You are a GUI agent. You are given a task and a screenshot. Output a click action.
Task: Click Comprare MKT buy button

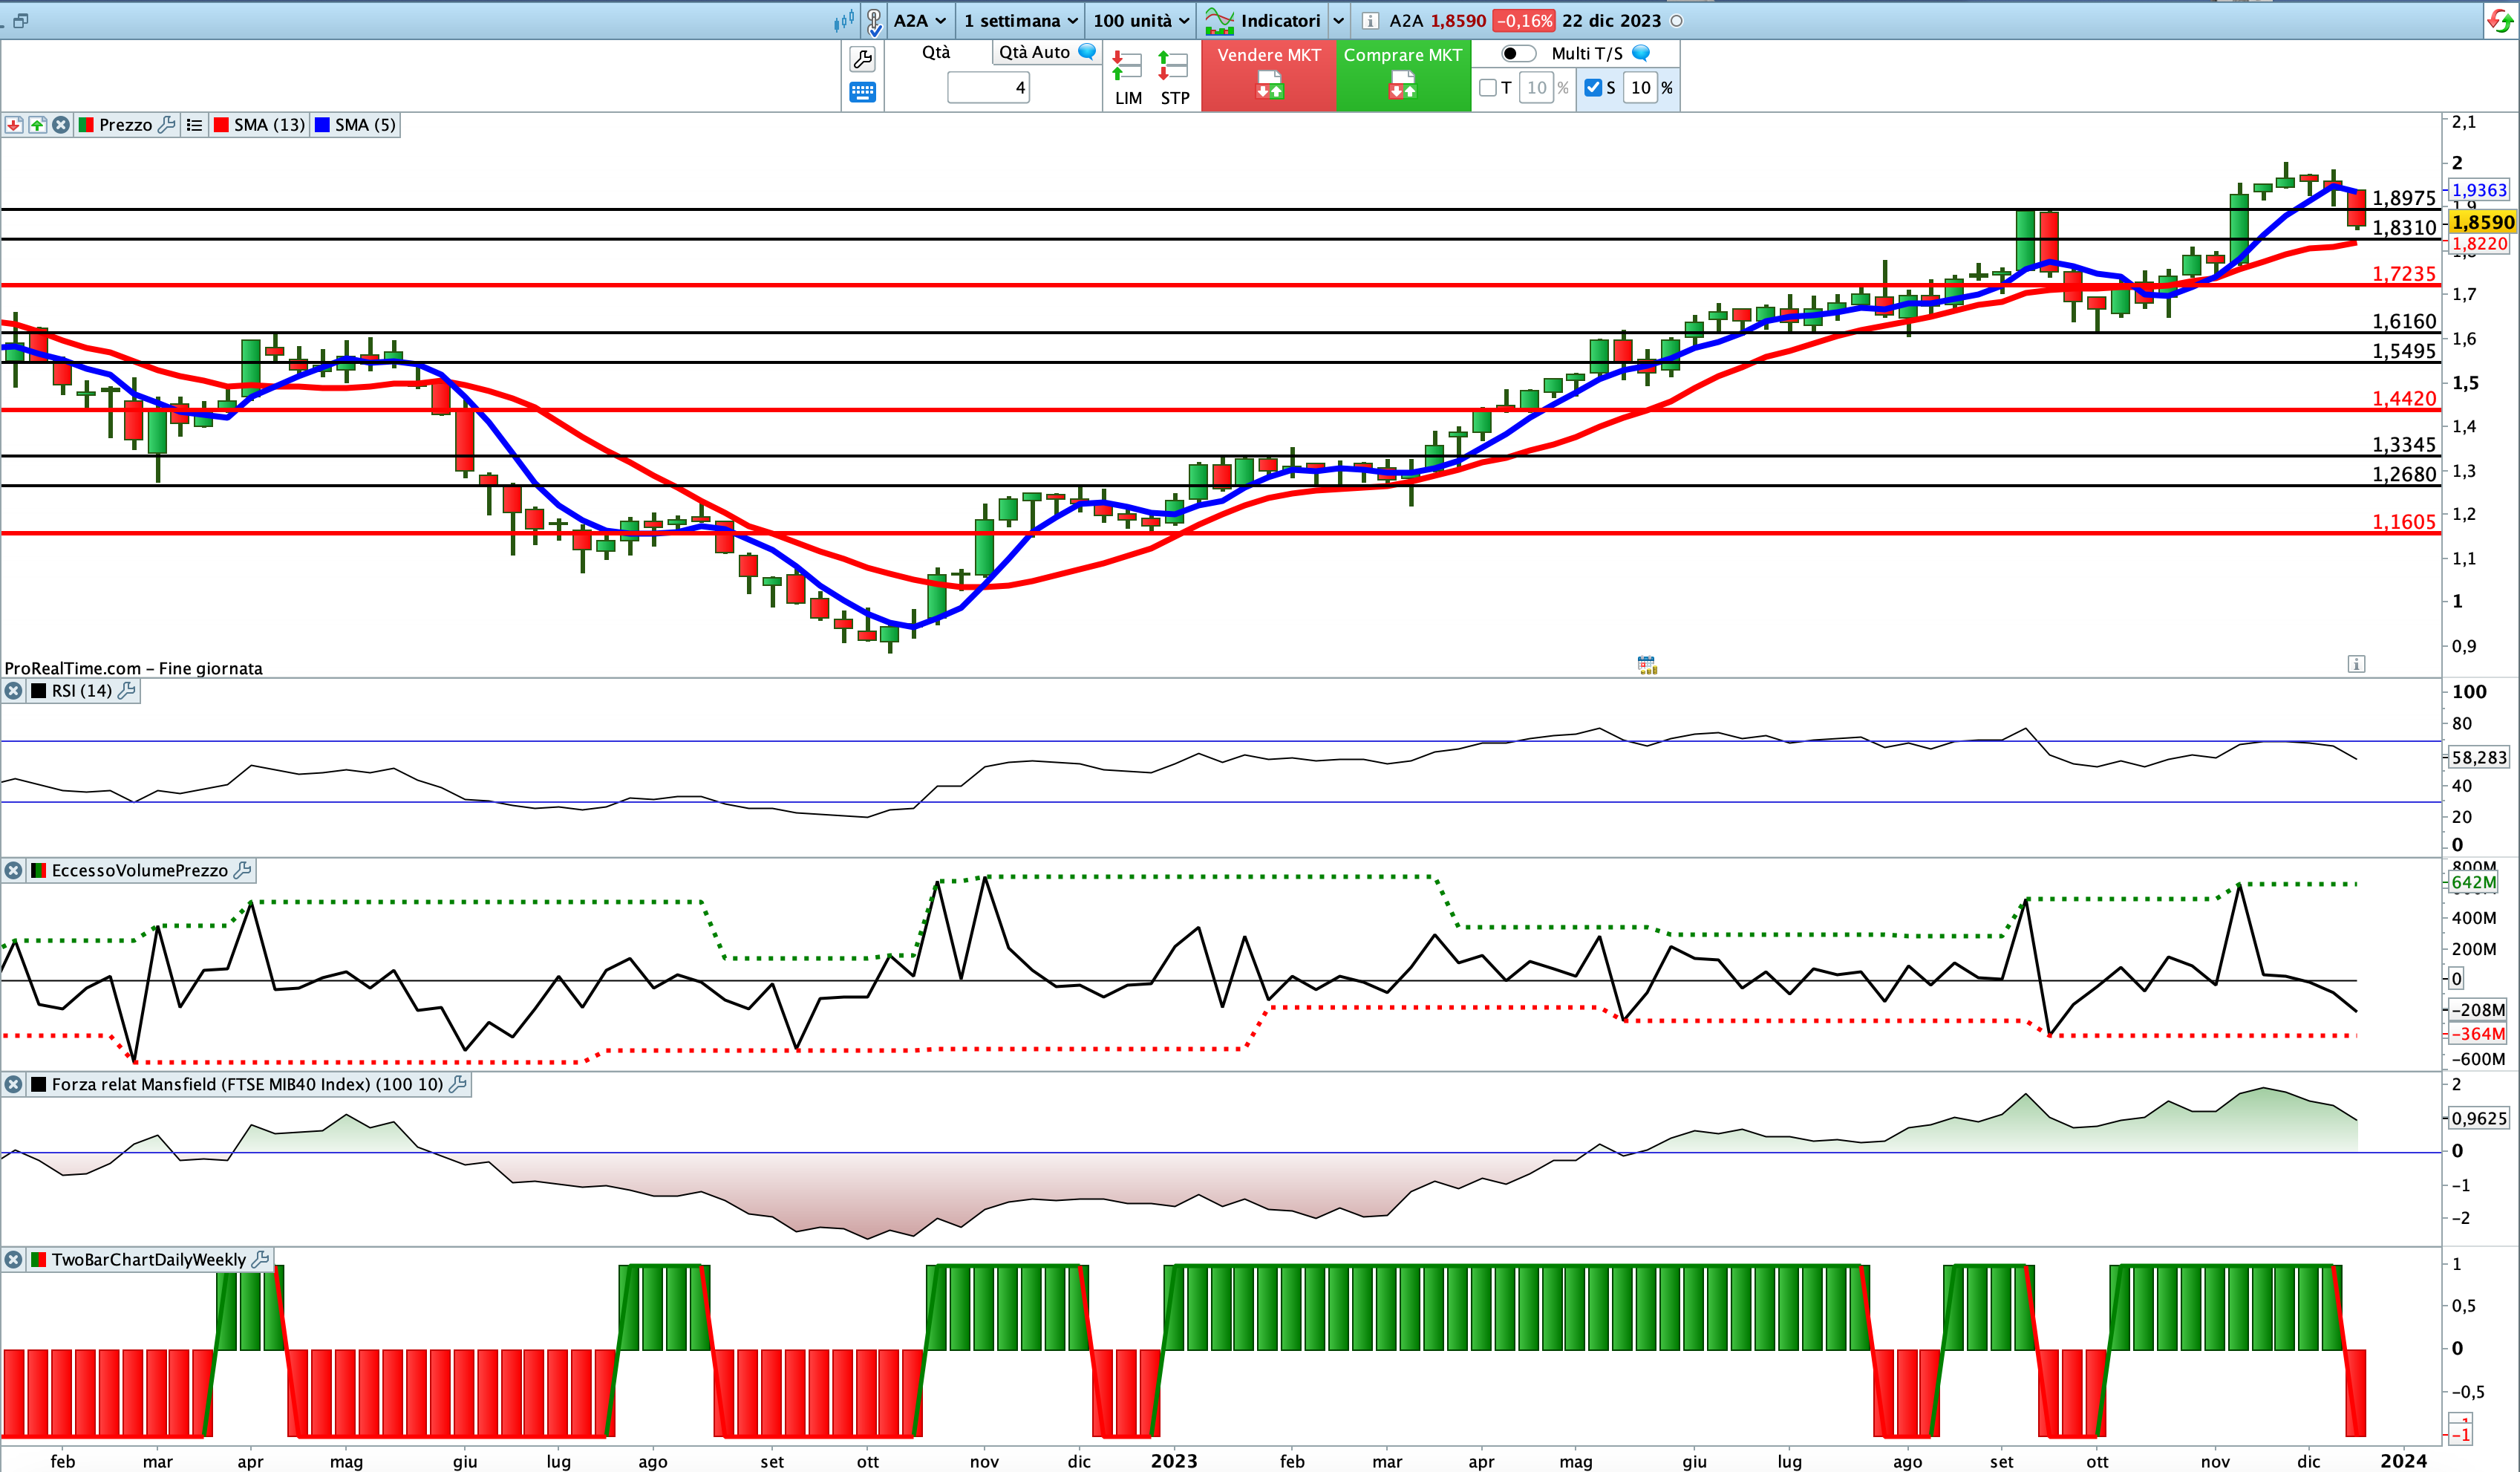1403,75
